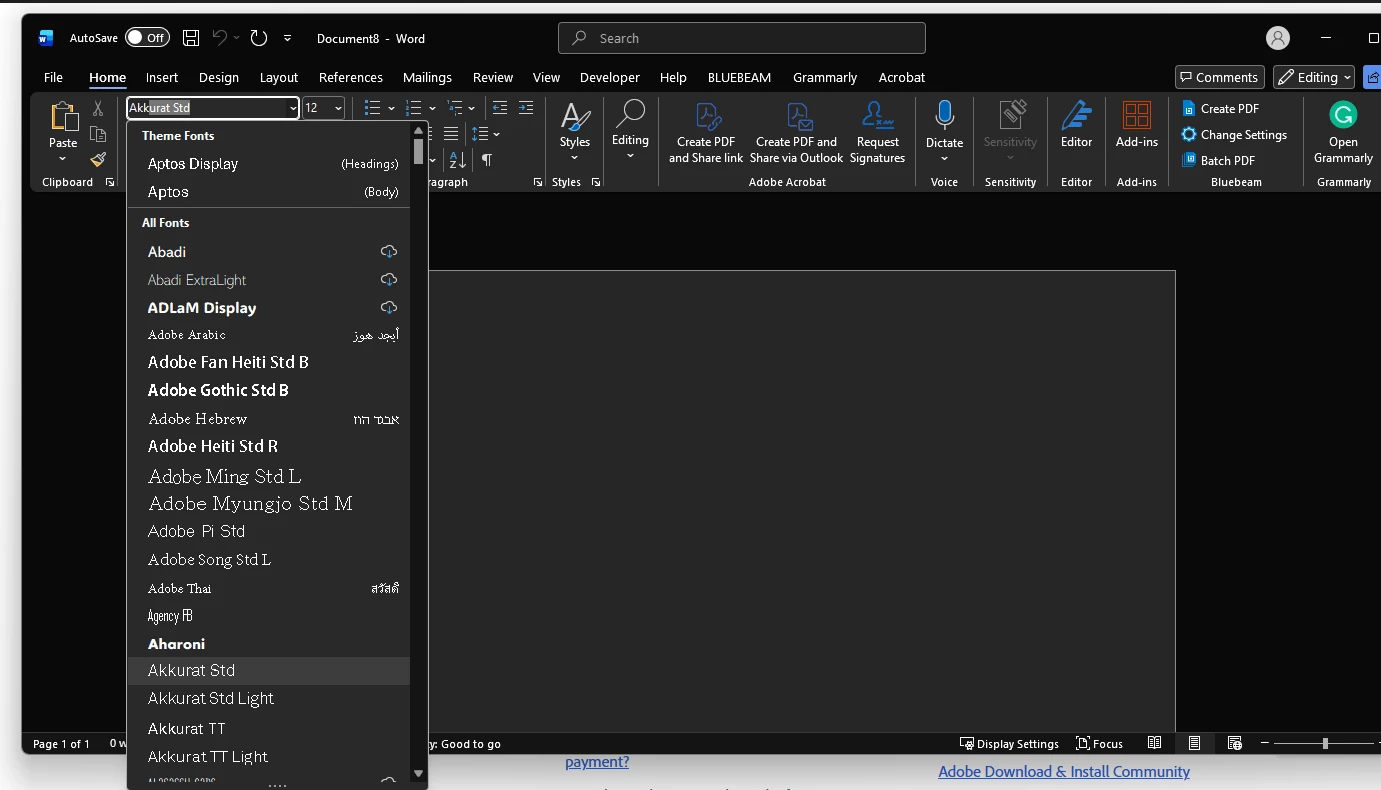Click the Cut scissors icon
The height and width of the screenshot is (790, 1381).
[98, 108]
